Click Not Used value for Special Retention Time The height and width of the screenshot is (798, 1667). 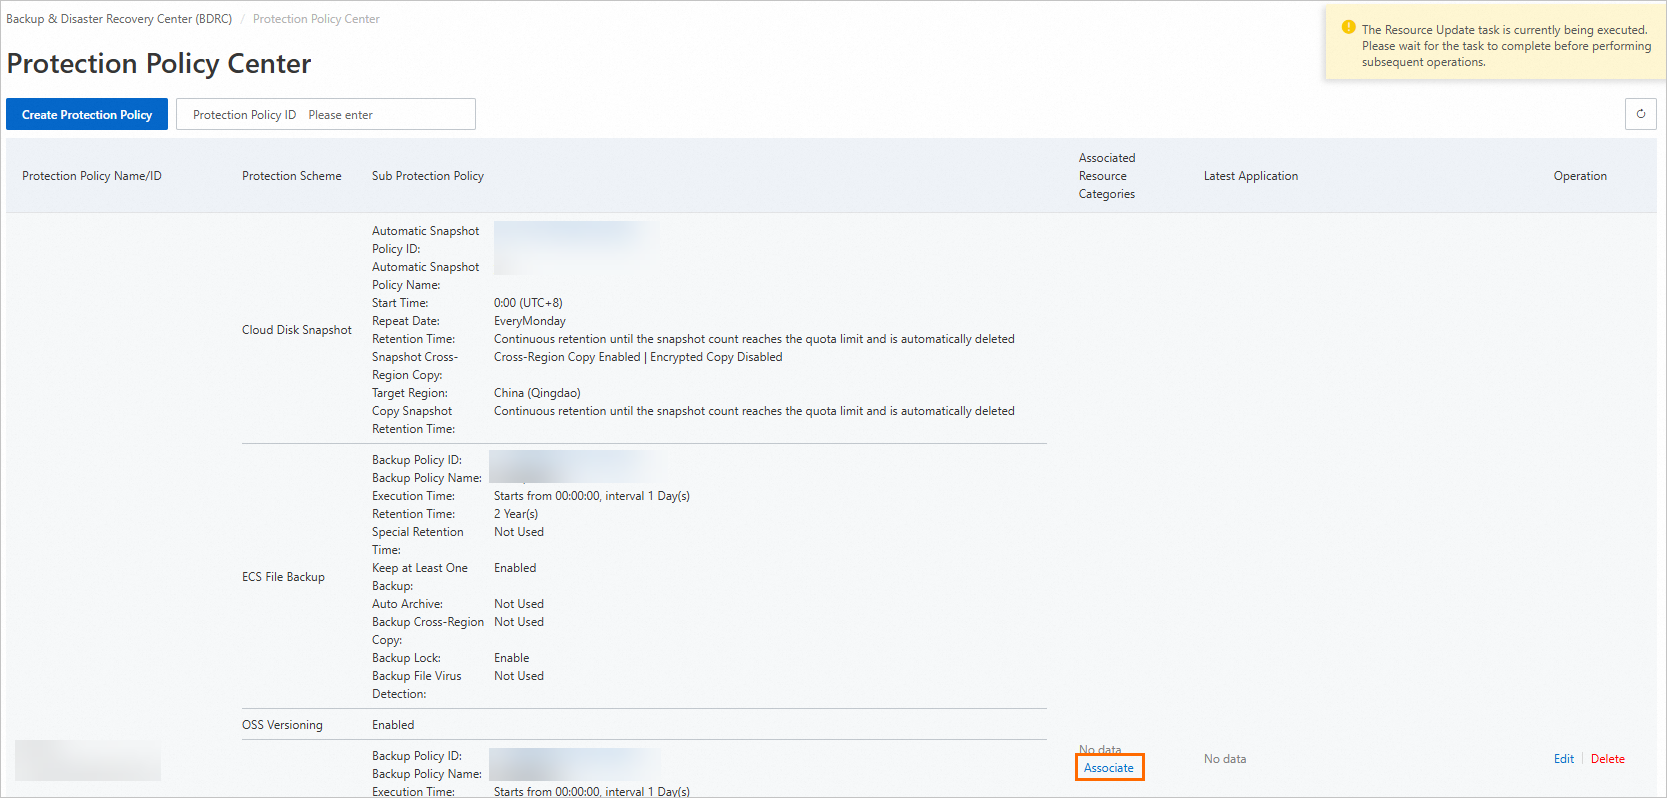click(x=519, y=532)
